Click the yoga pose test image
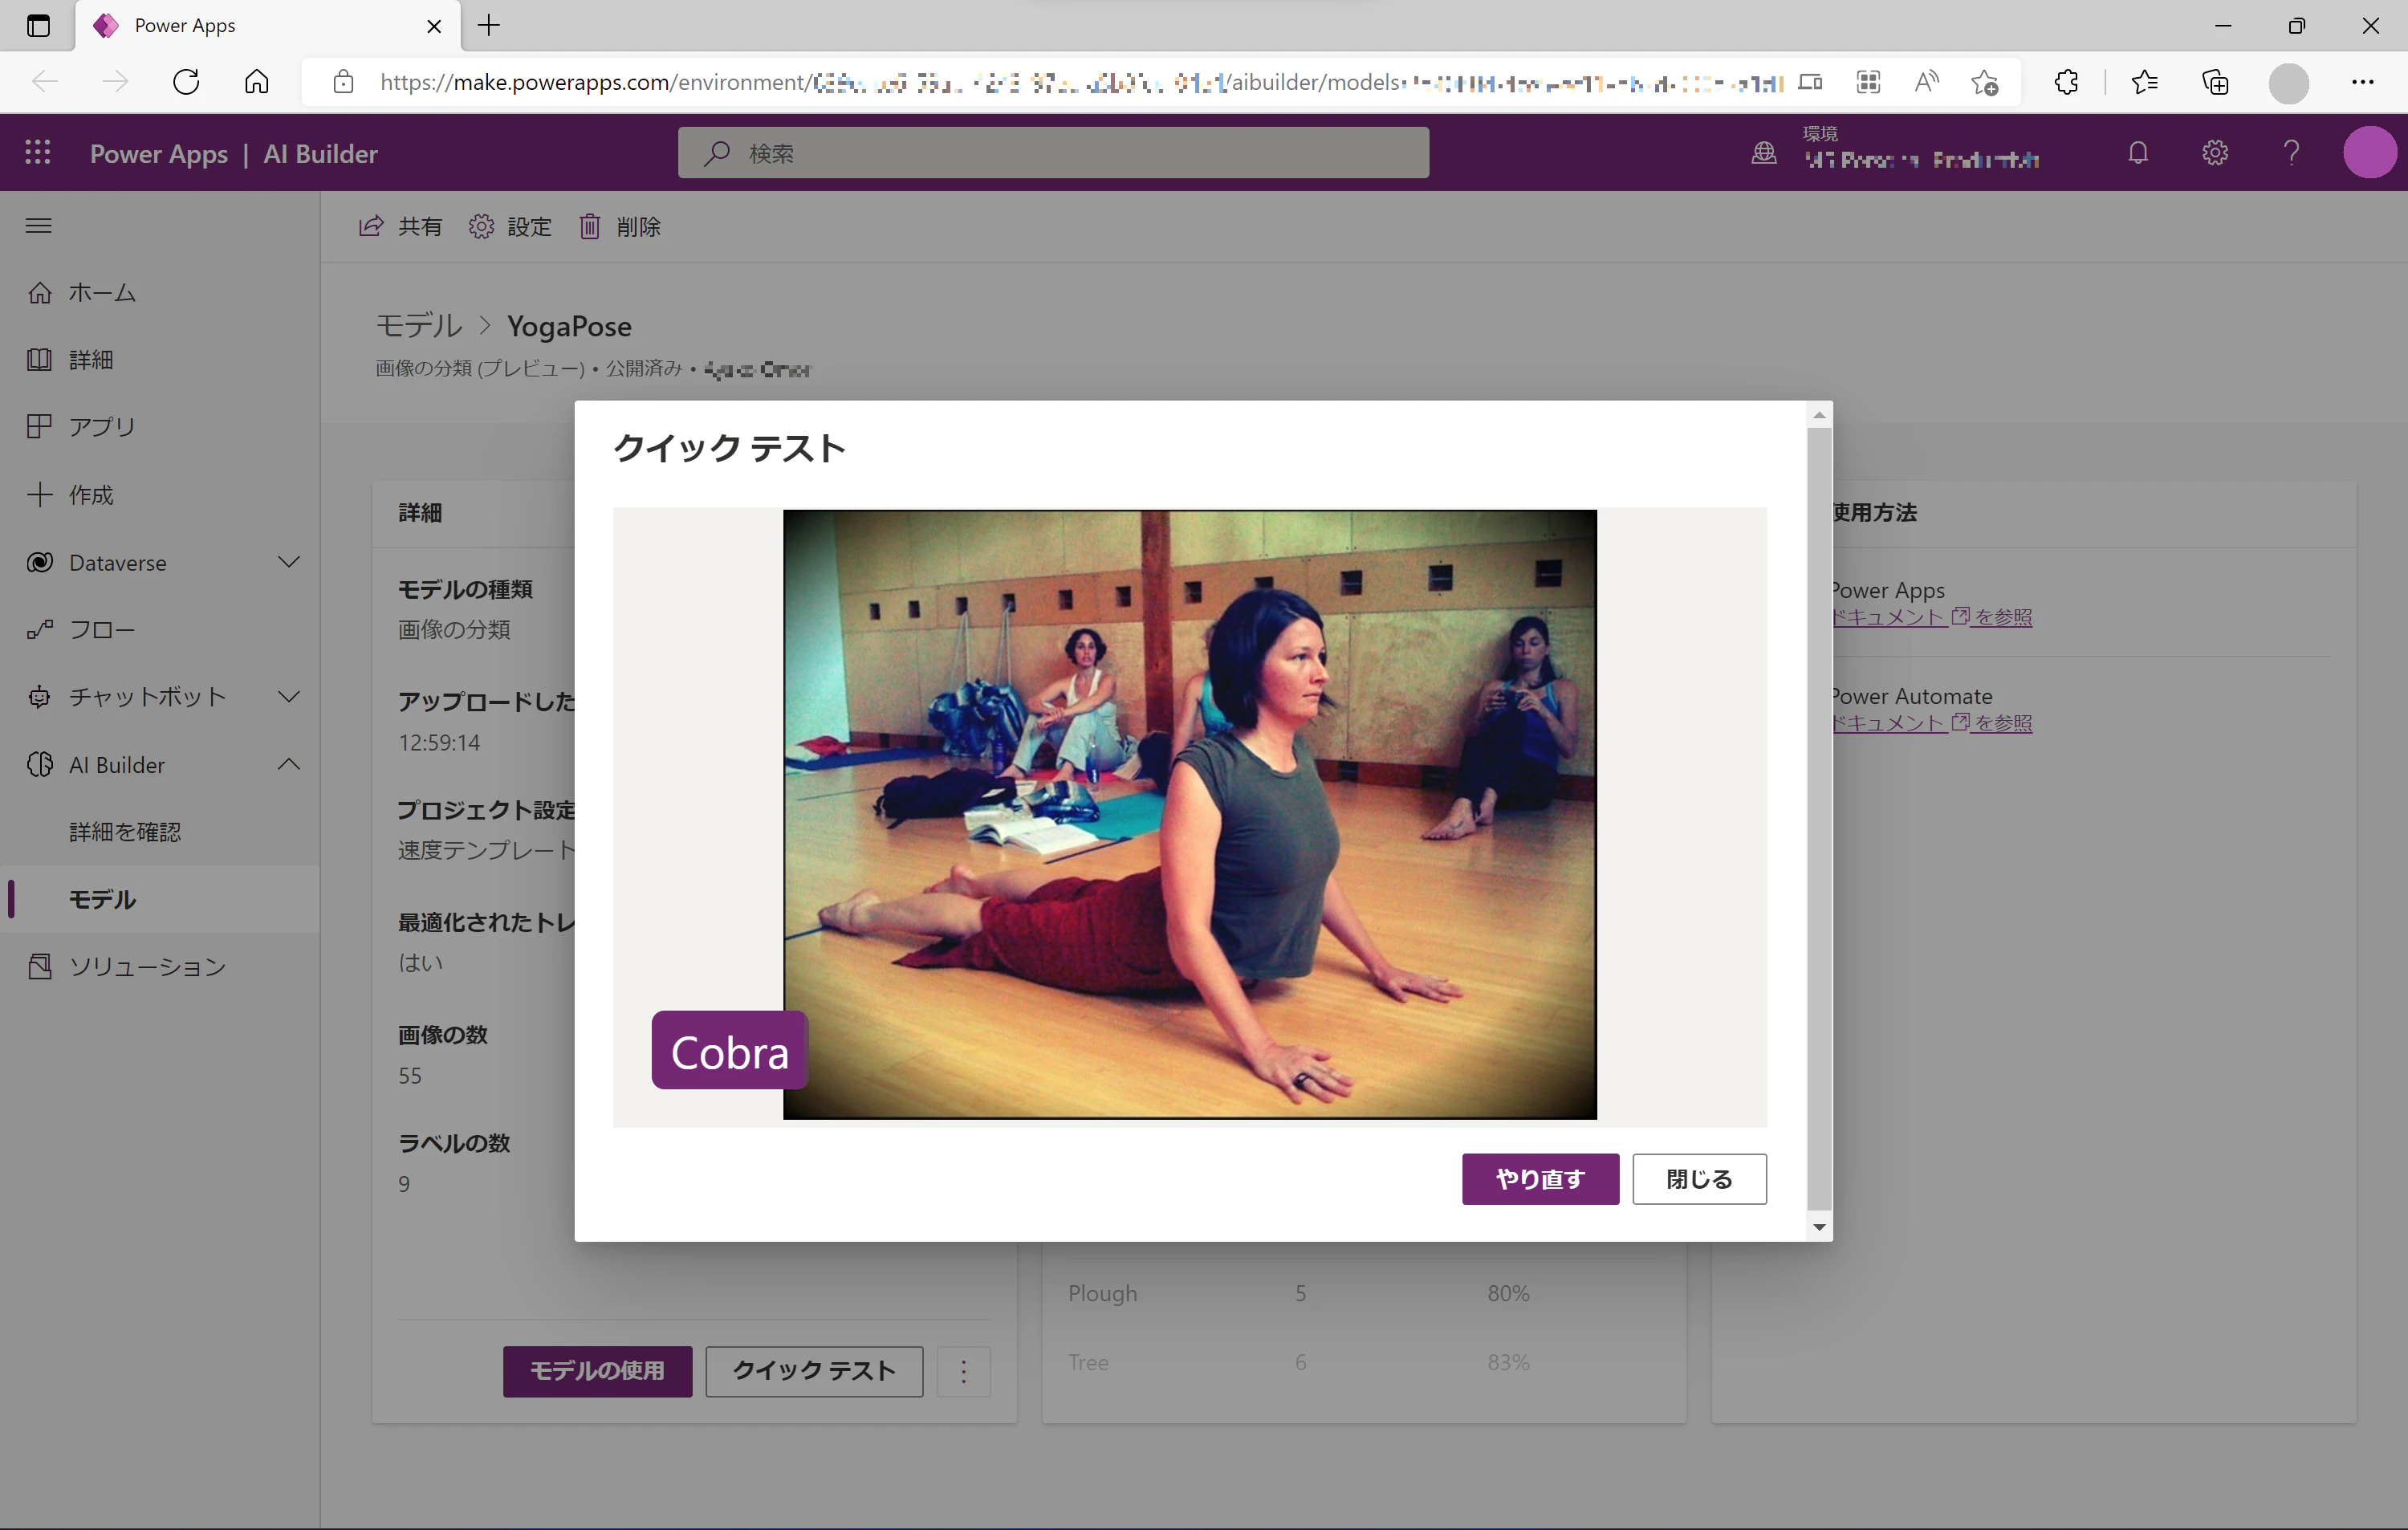This screenshot has height=1530, width=2408. coord(1189,814)
